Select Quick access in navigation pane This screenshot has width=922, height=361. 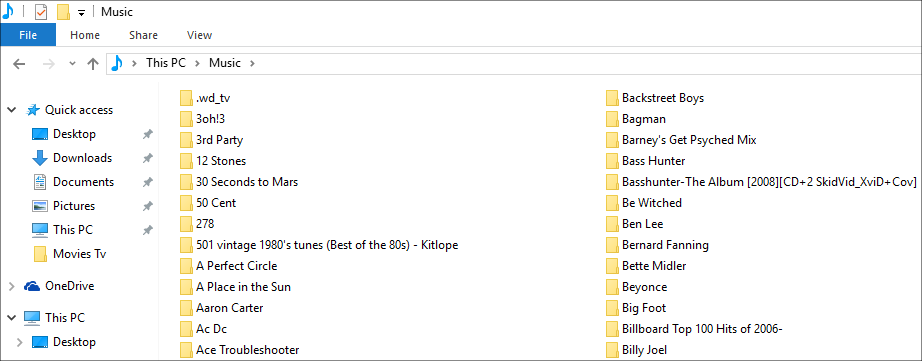coord(79,110)
